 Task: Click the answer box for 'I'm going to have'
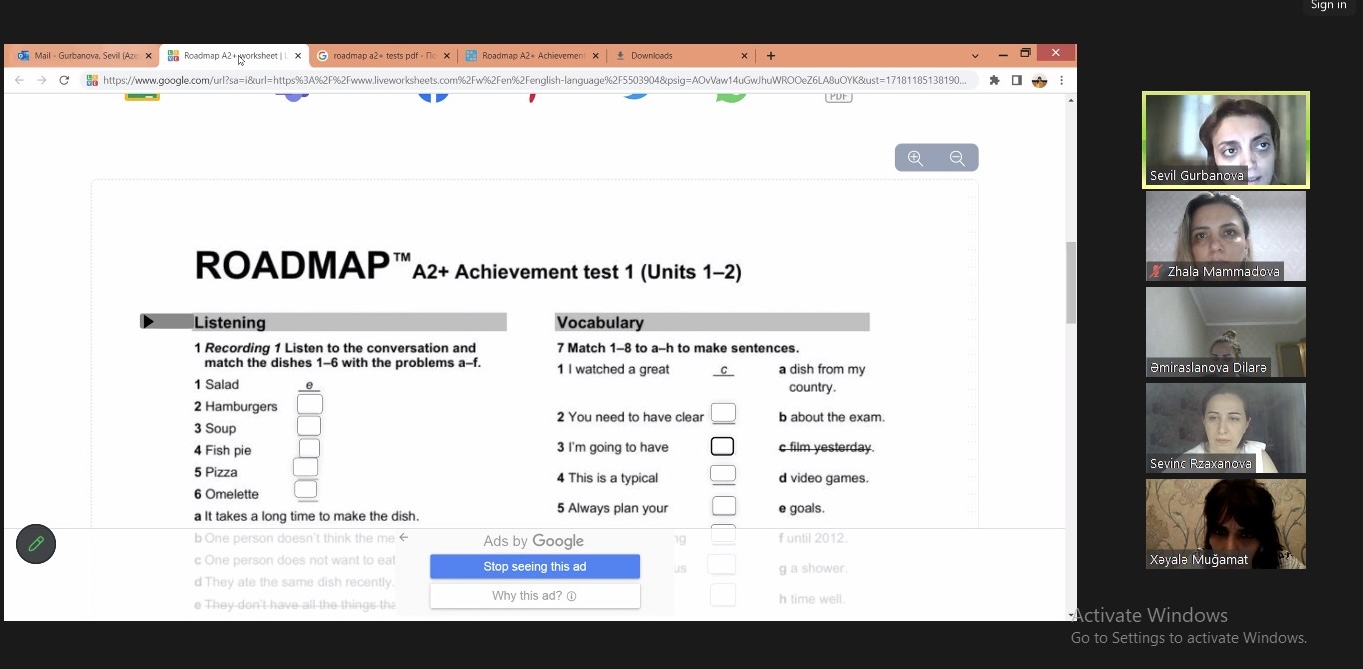click(722, 447)
